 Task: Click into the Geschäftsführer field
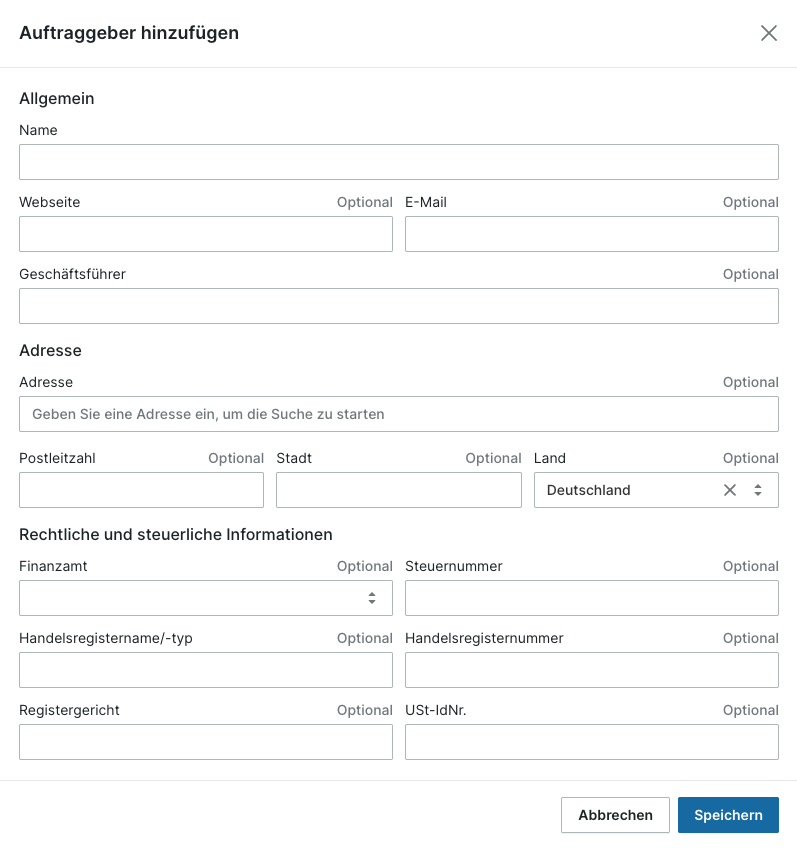(x=399, y=306)
